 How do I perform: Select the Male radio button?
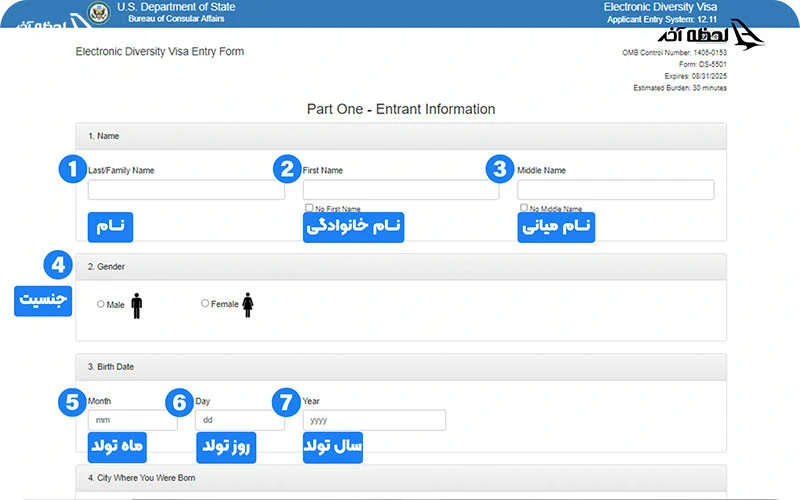point(101,304)
